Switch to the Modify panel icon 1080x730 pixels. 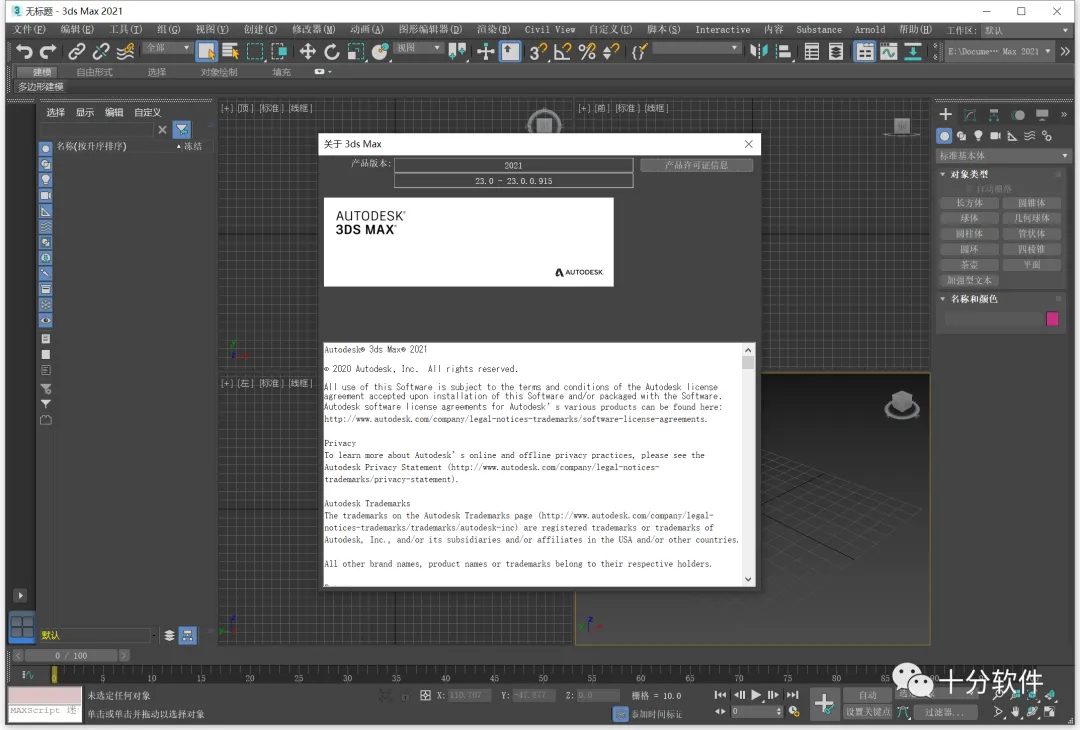click(x=970, y=114)
